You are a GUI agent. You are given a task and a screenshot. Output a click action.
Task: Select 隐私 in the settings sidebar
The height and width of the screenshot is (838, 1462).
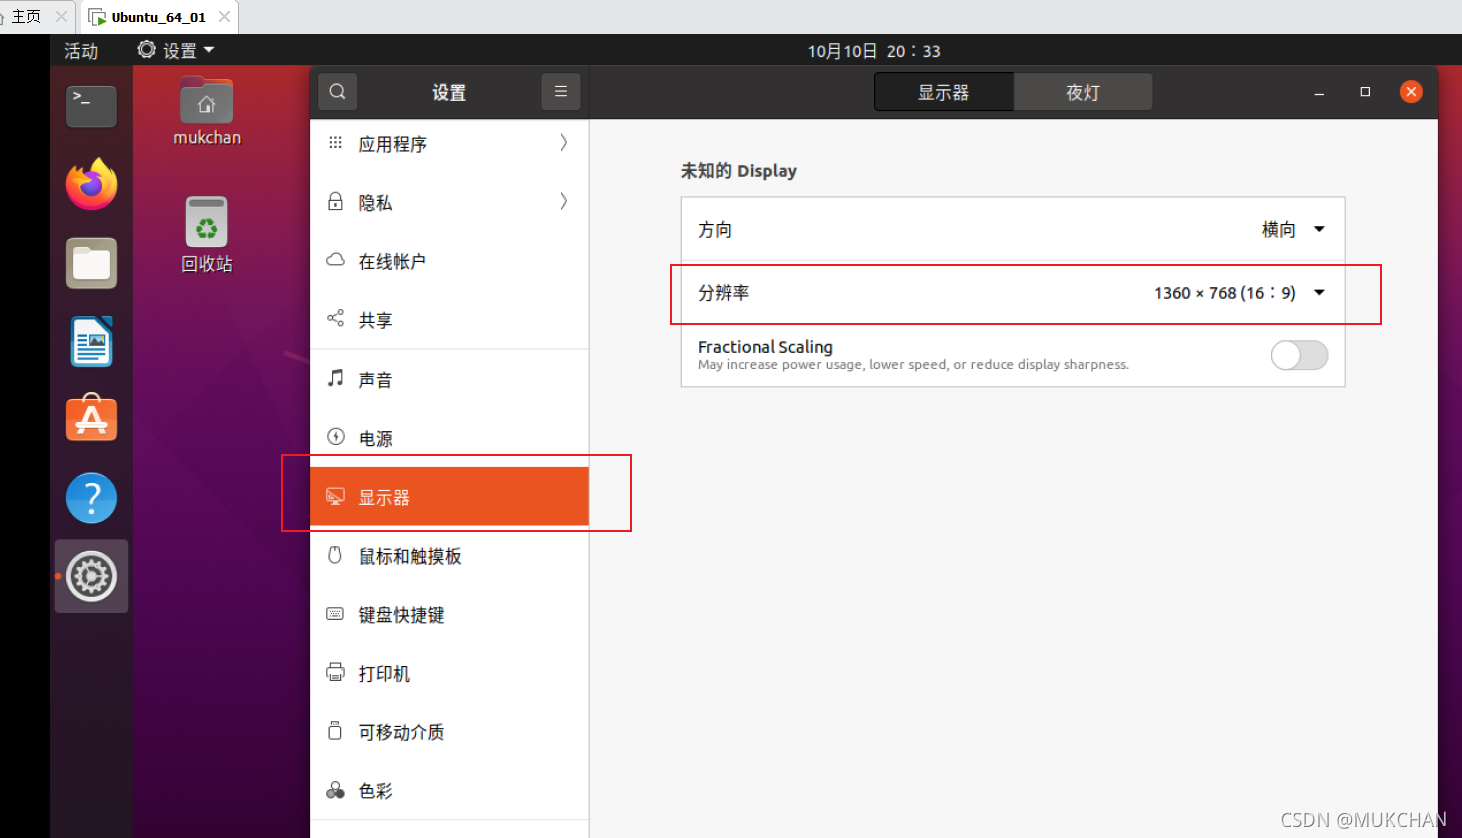[449, 202]
